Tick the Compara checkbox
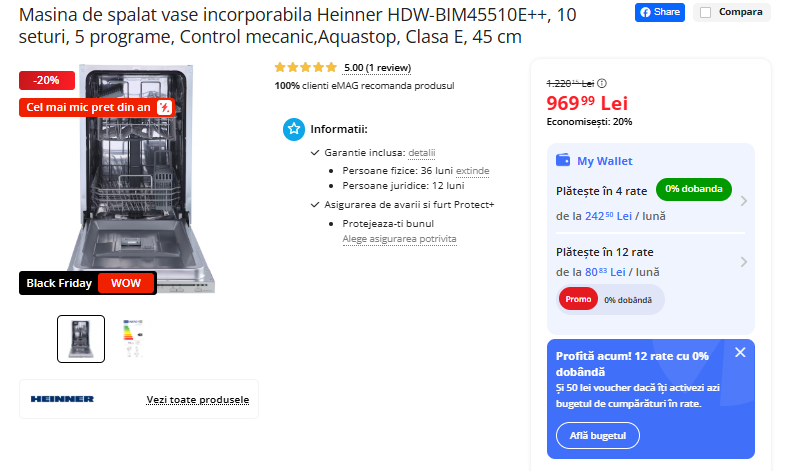 (x=705, y=12)
